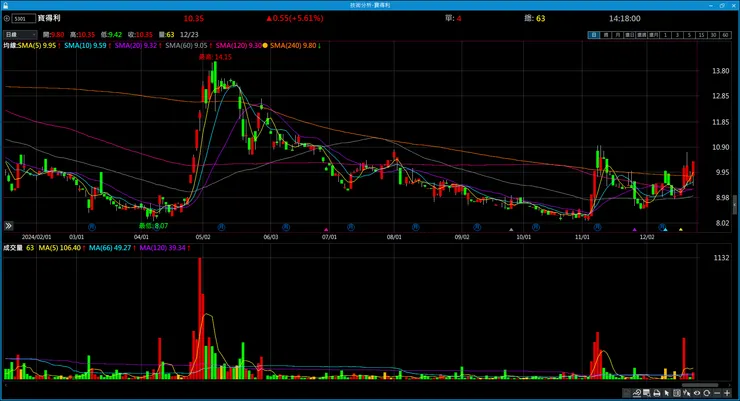
Task: Click the volume MA(66) 49.27 label
Action: tap(110, 248)
